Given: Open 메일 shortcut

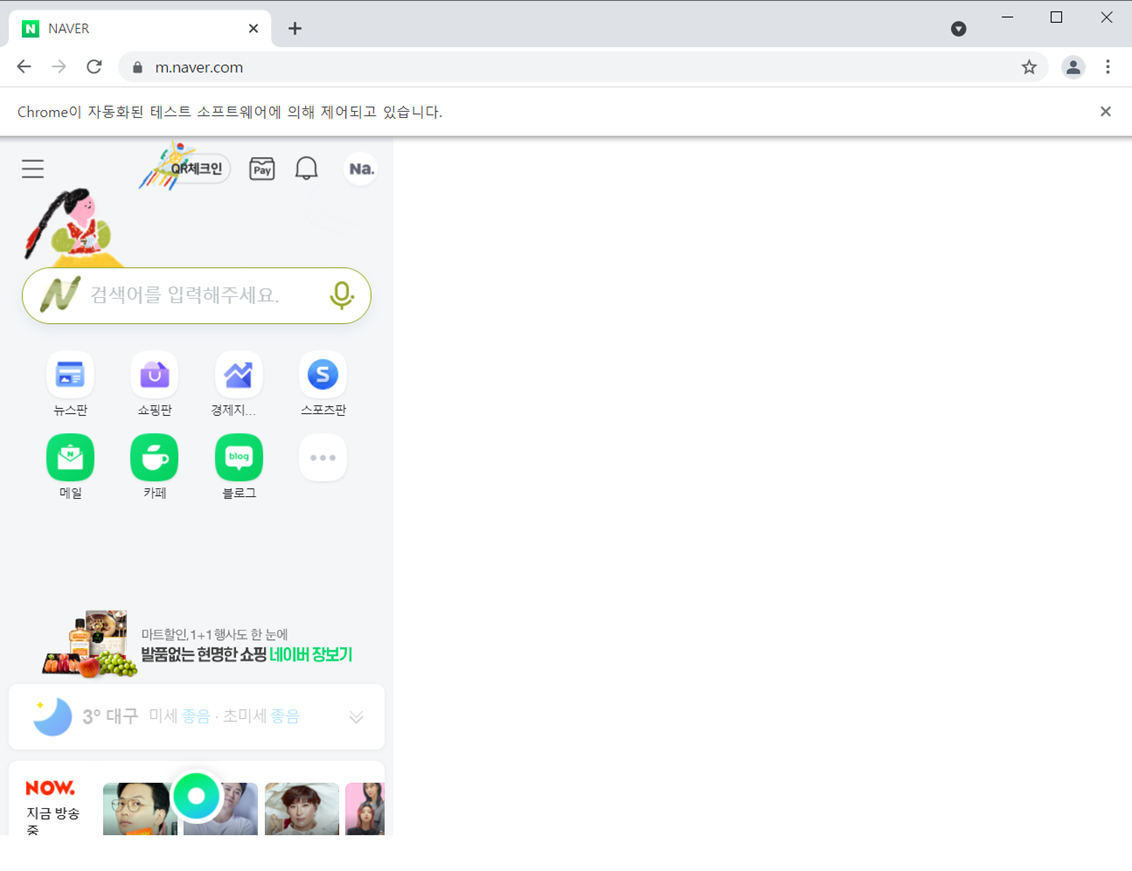Looking at the screenshot, I should (70, 467).
